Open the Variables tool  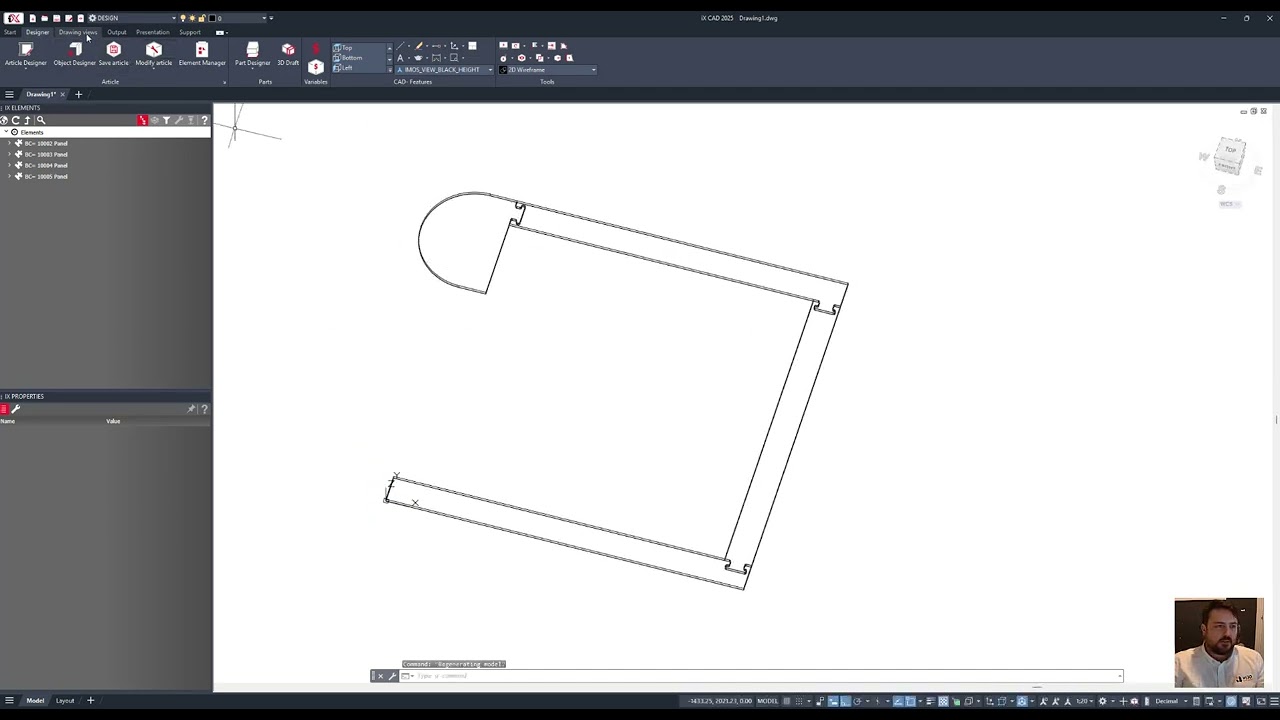click(316, 67)
